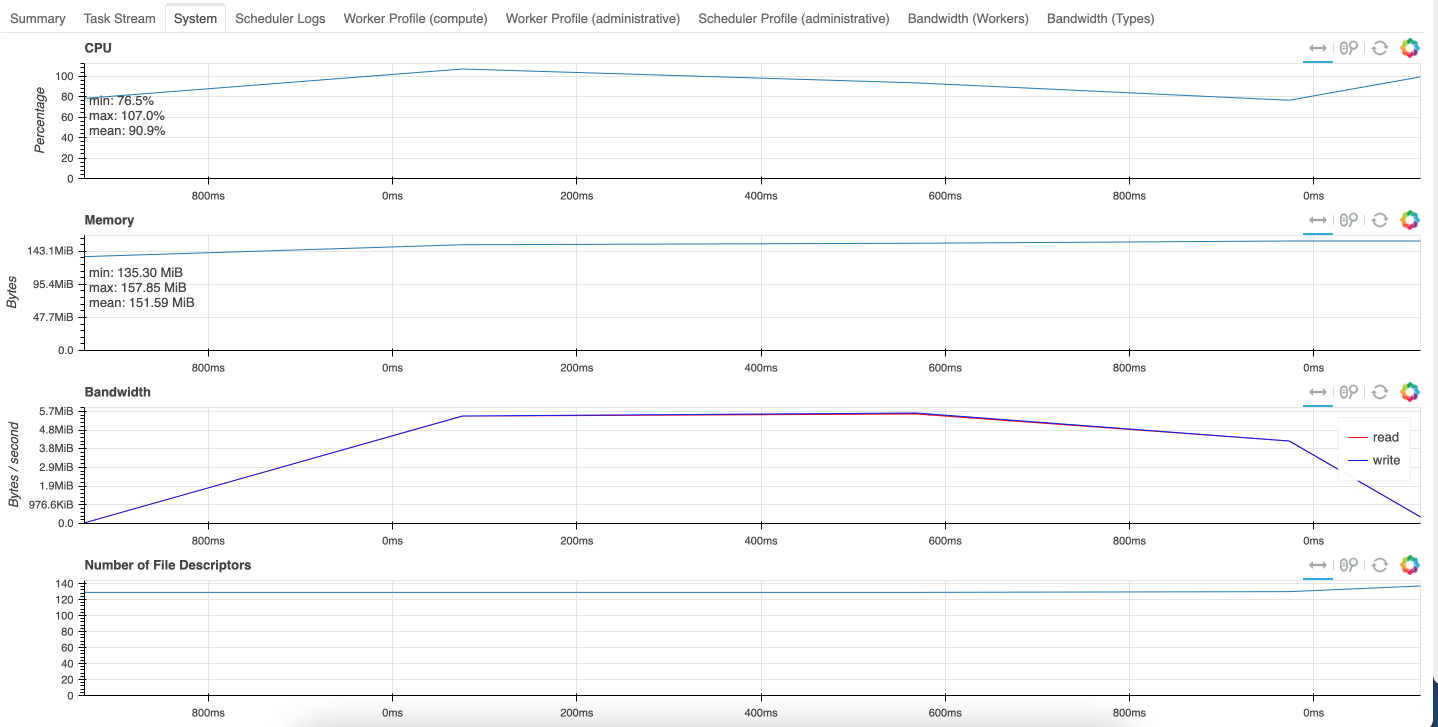Click the 143.1MiB tick label
This screenshot has height=727, width=1438.
[49, 251]
